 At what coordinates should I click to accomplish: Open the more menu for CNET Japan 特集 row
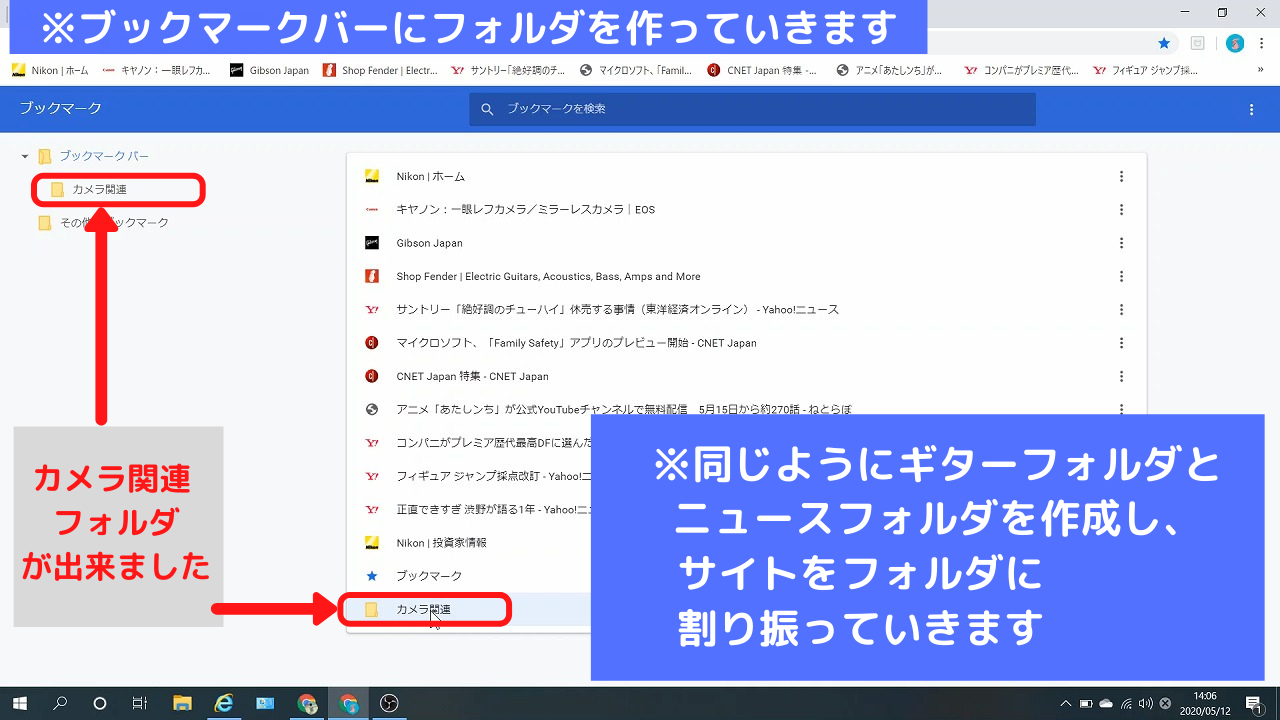point(1121,377)
